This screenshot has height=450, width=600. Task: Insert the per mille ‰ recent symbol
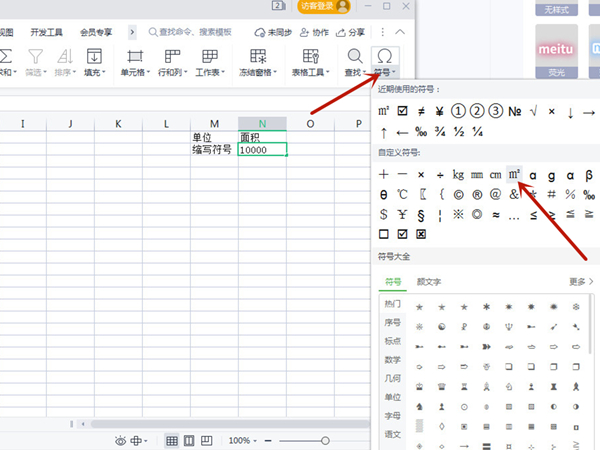pos(421,132)
